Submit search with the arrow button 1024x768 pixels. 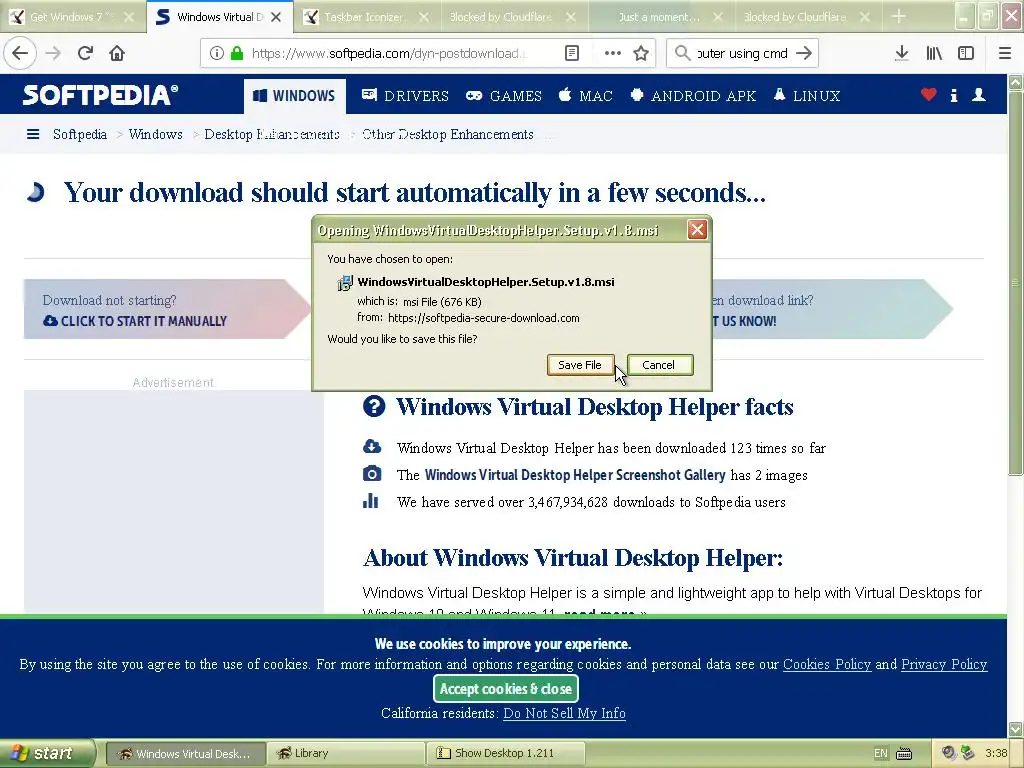tap(804, 54)
